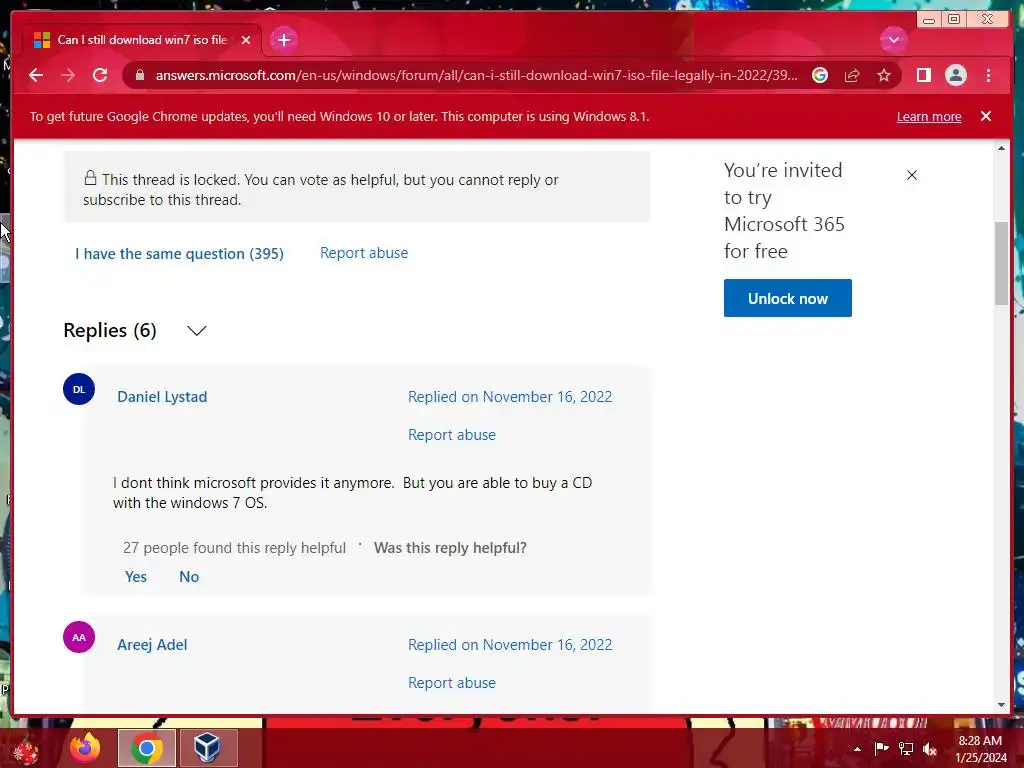Go back to the previous page
Viewport: 1024px width, 768px height.
(36, 75)
